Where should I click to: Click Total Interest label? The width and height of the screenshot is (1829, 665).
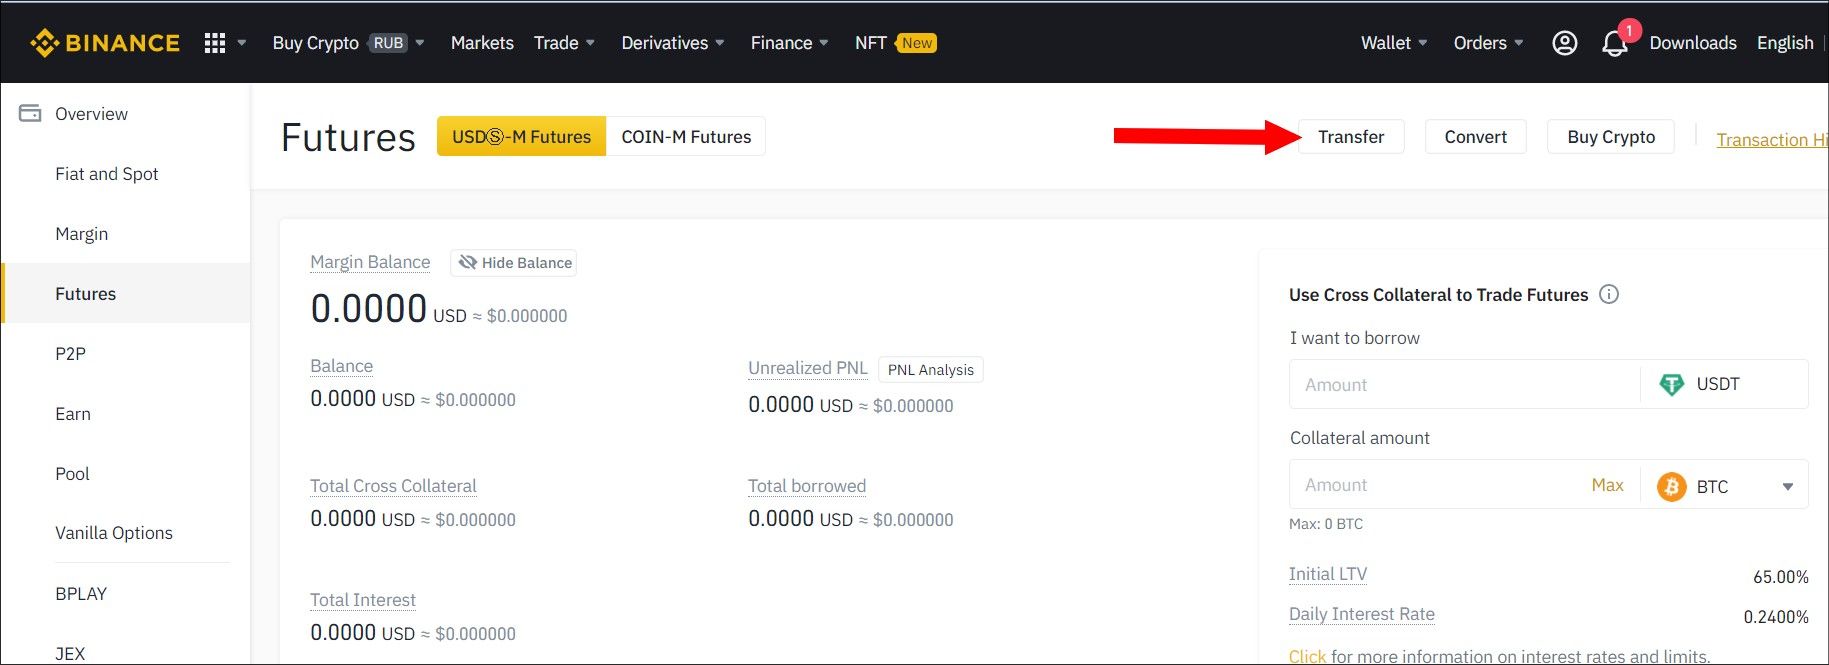click(363, 600)
